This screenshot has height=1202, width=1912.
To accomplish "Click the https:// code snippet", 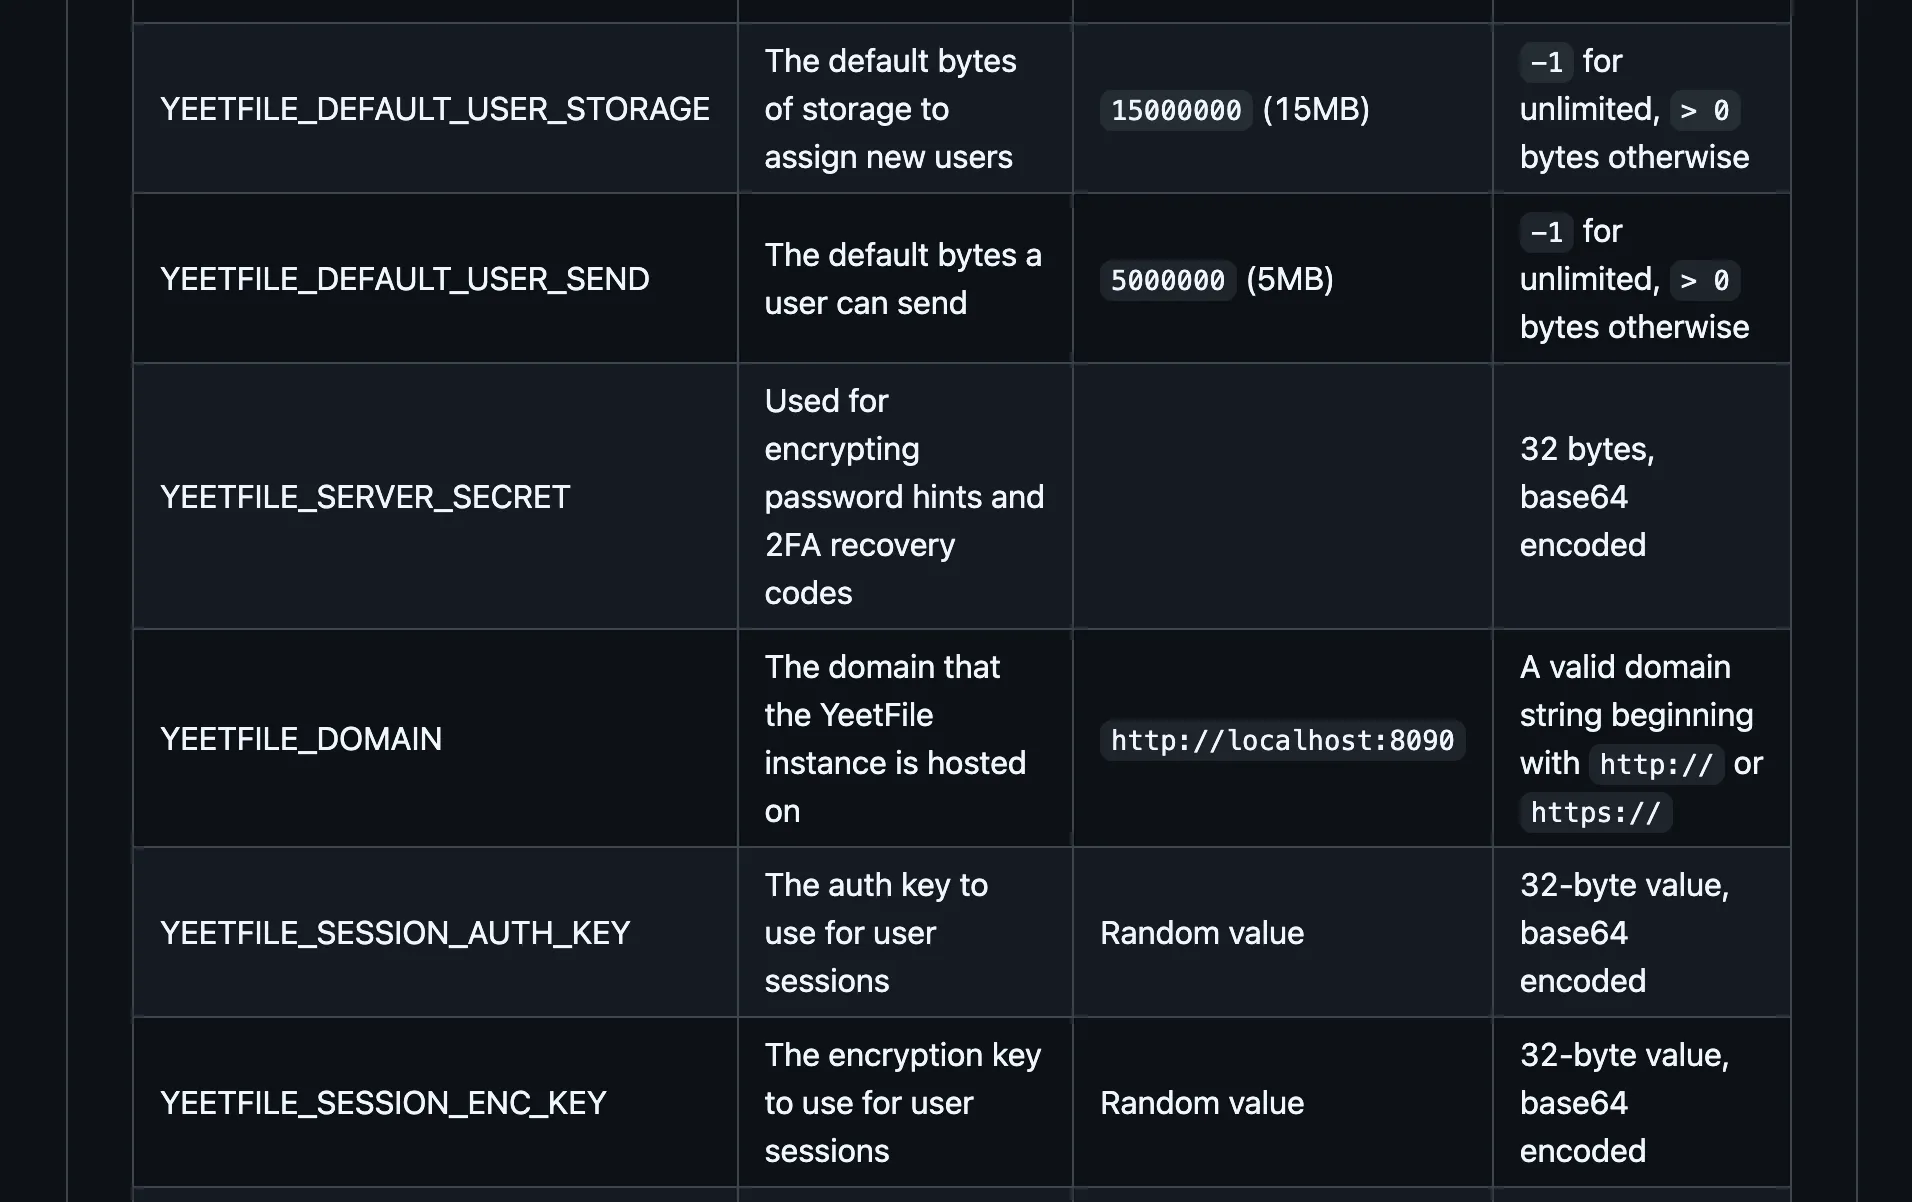I will coord(1595,812).
